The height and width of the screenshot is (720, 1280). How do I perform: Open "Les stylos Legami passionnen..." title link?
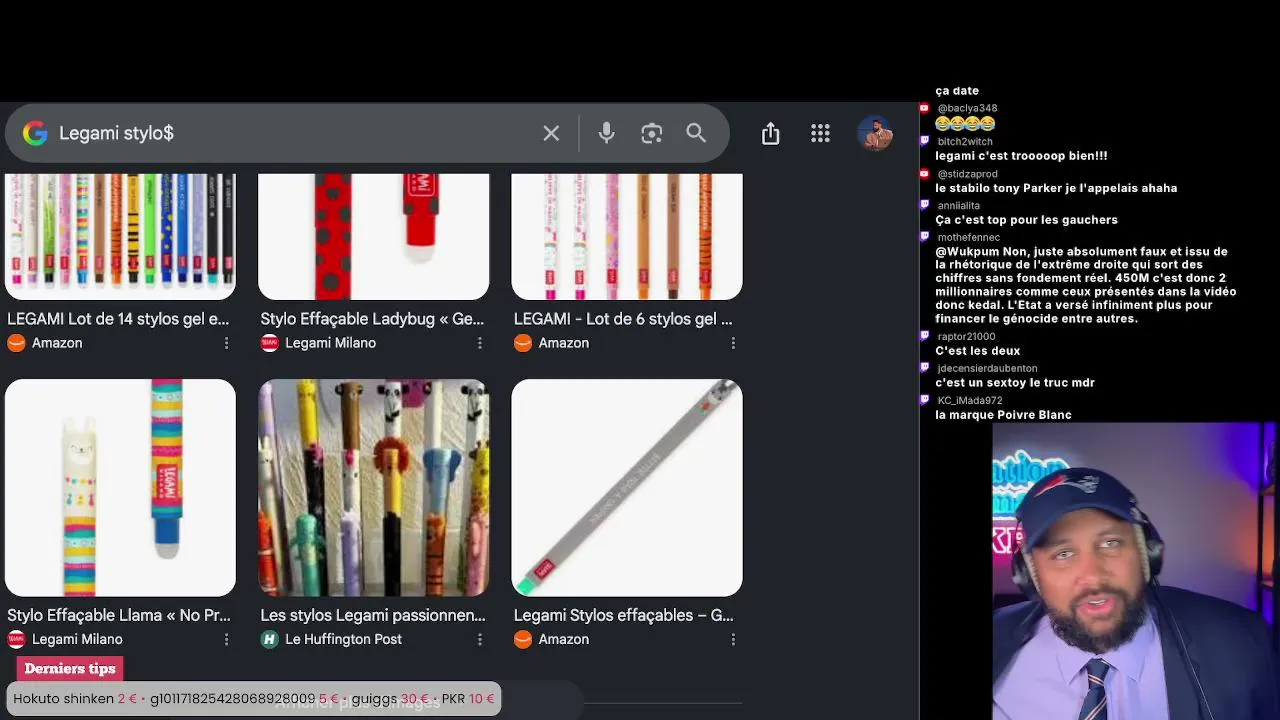(x=373, y=615)
